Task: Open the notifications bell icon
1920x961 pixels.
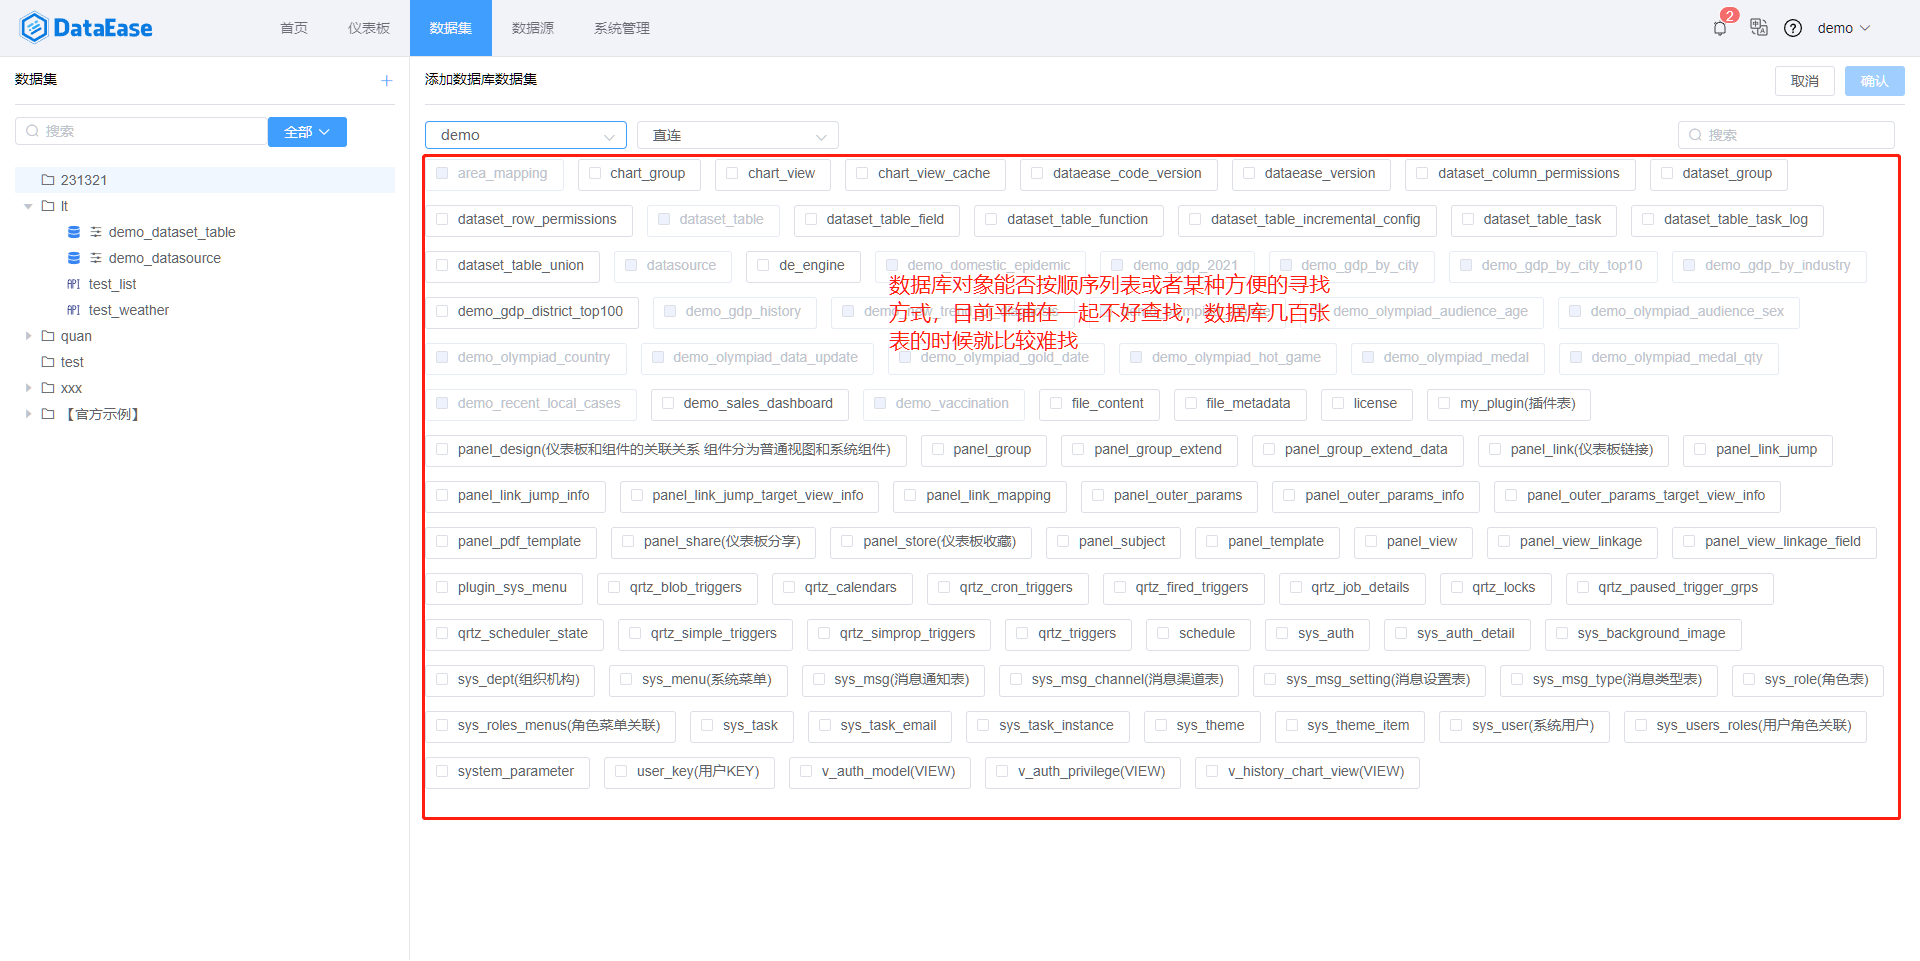Action: pyautogui.click(x=1720, y=28)
